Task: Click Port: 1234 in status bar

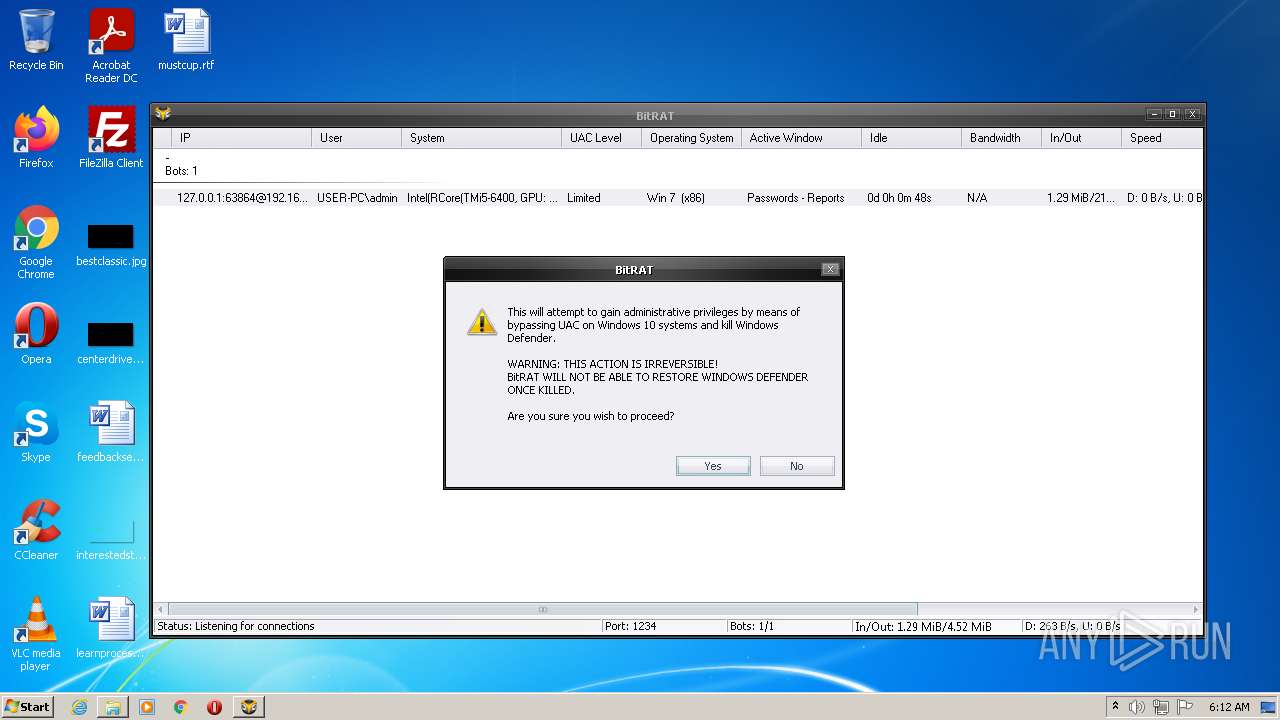Action: (630, 626)
